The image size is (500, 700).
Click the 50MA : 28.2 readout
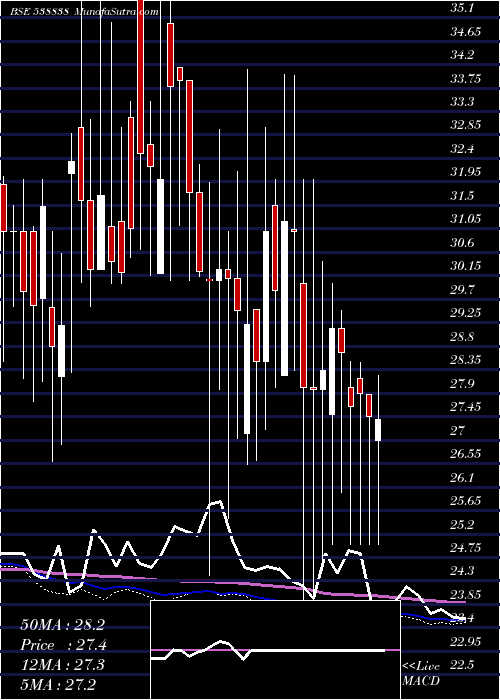click(x=62, y=625)
